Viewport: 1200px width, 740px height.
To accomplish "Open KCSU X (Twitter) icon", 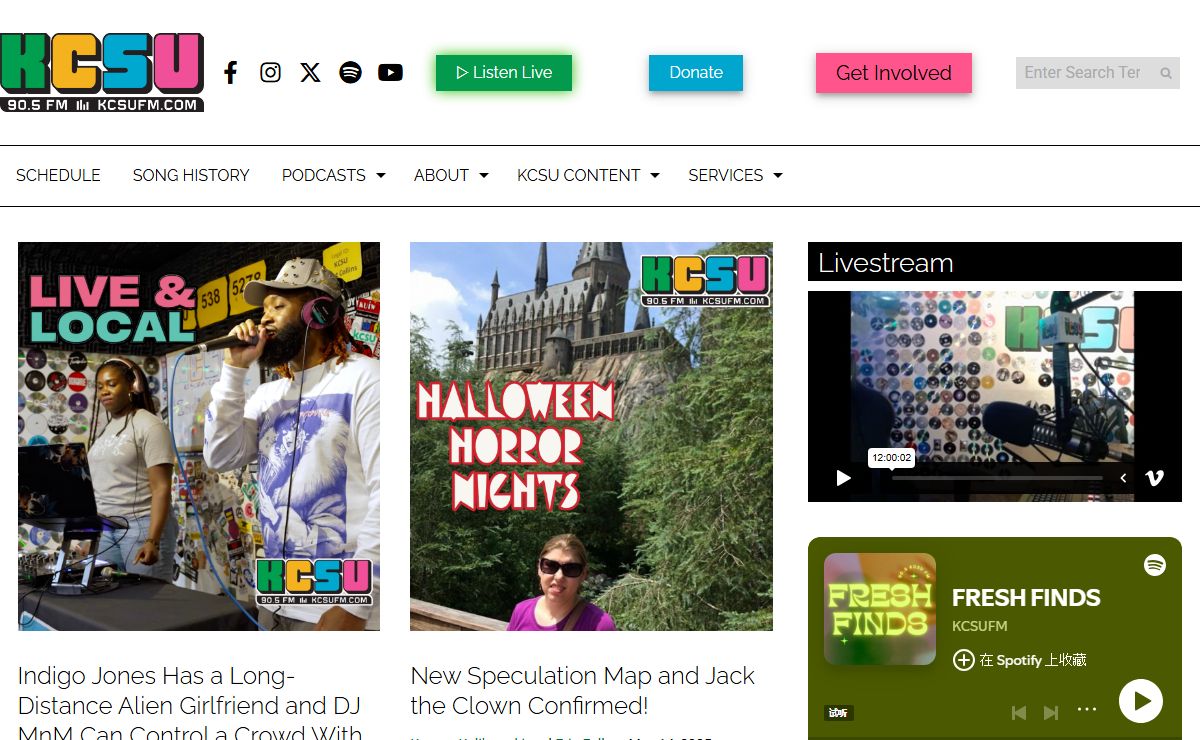I will coord(310,72).
